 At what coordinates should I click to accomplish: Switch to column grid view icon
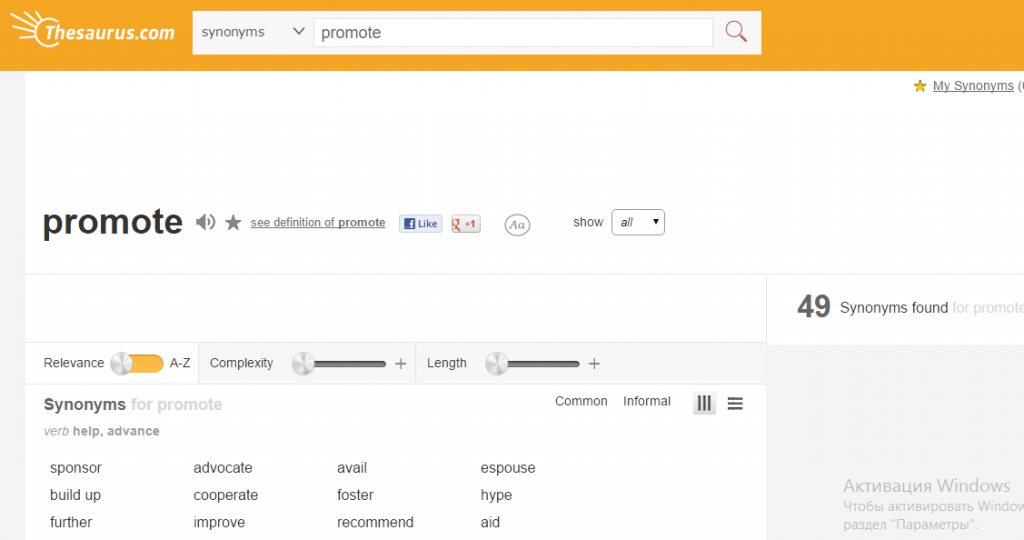click(x=704, y=403)
